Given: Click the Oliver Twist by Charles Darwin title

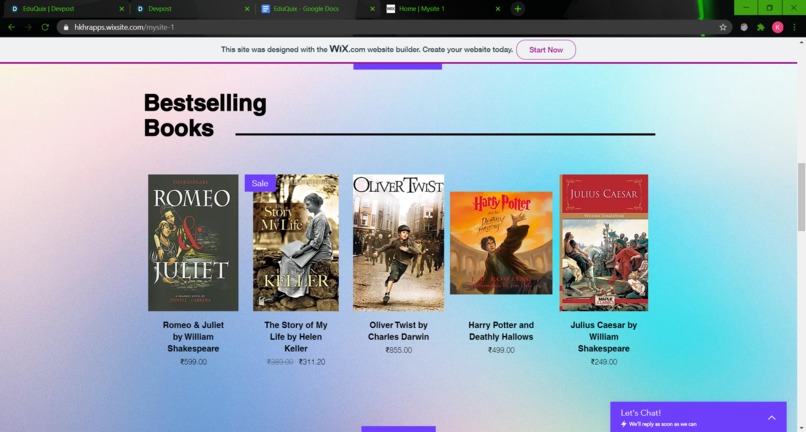Looking at the screenshot, I should pos(398,331).
